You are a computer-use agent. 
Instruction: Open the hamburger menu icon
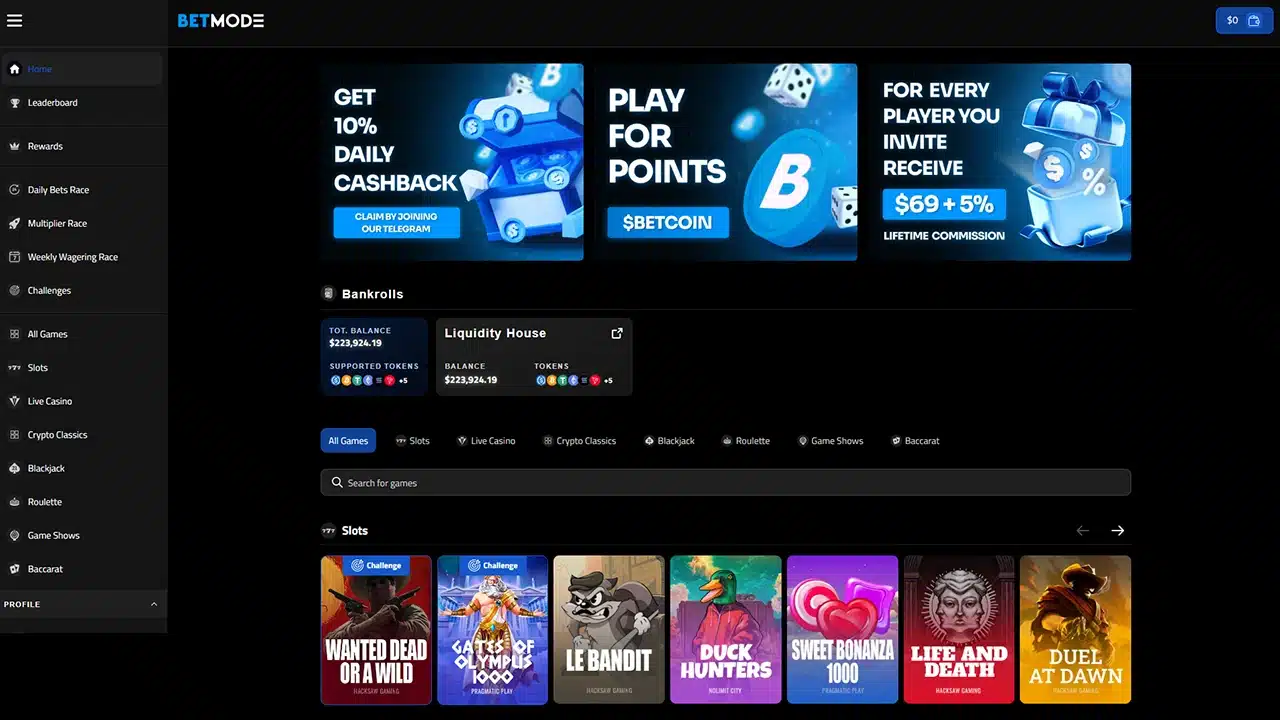click(x=14, y=20)
